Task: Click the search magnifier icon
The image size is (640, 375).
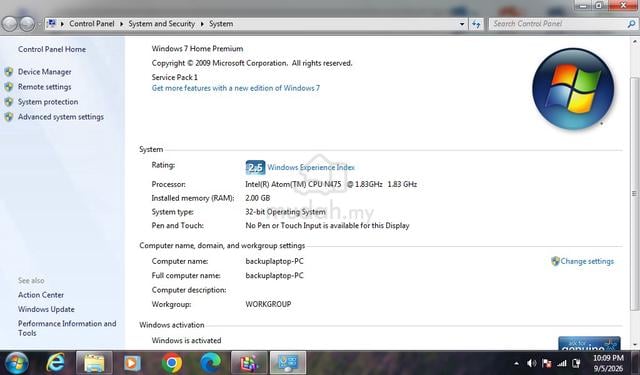Action: point(631,24)
